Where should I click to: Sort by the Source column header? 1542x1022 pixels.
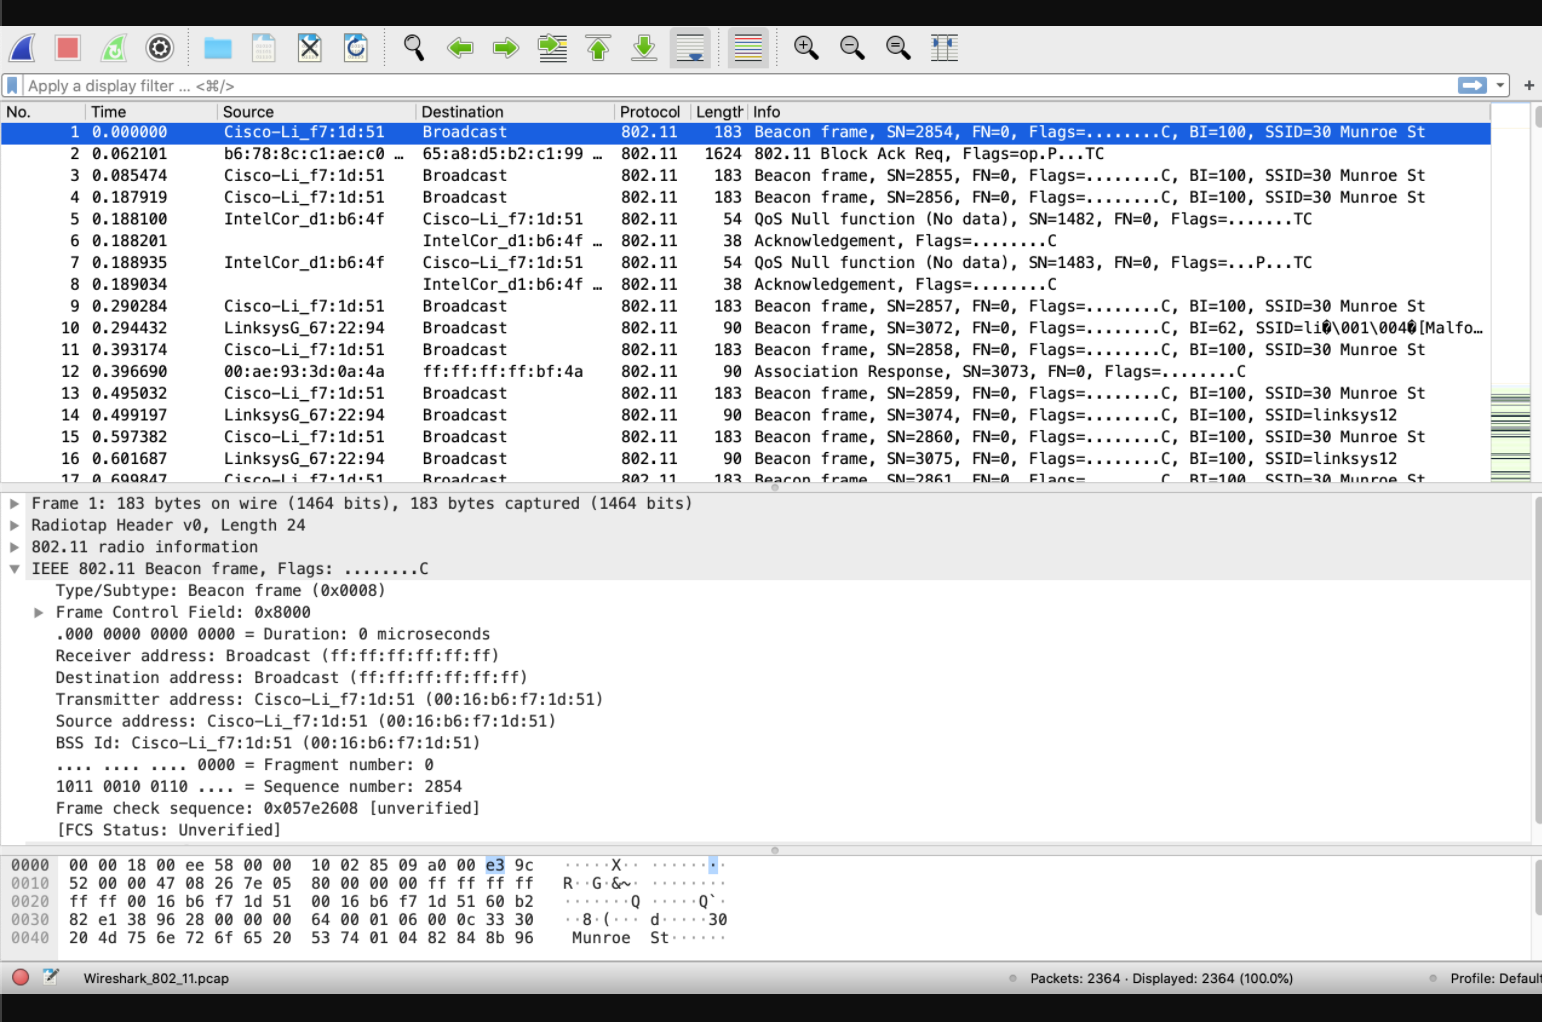(316, 112)
